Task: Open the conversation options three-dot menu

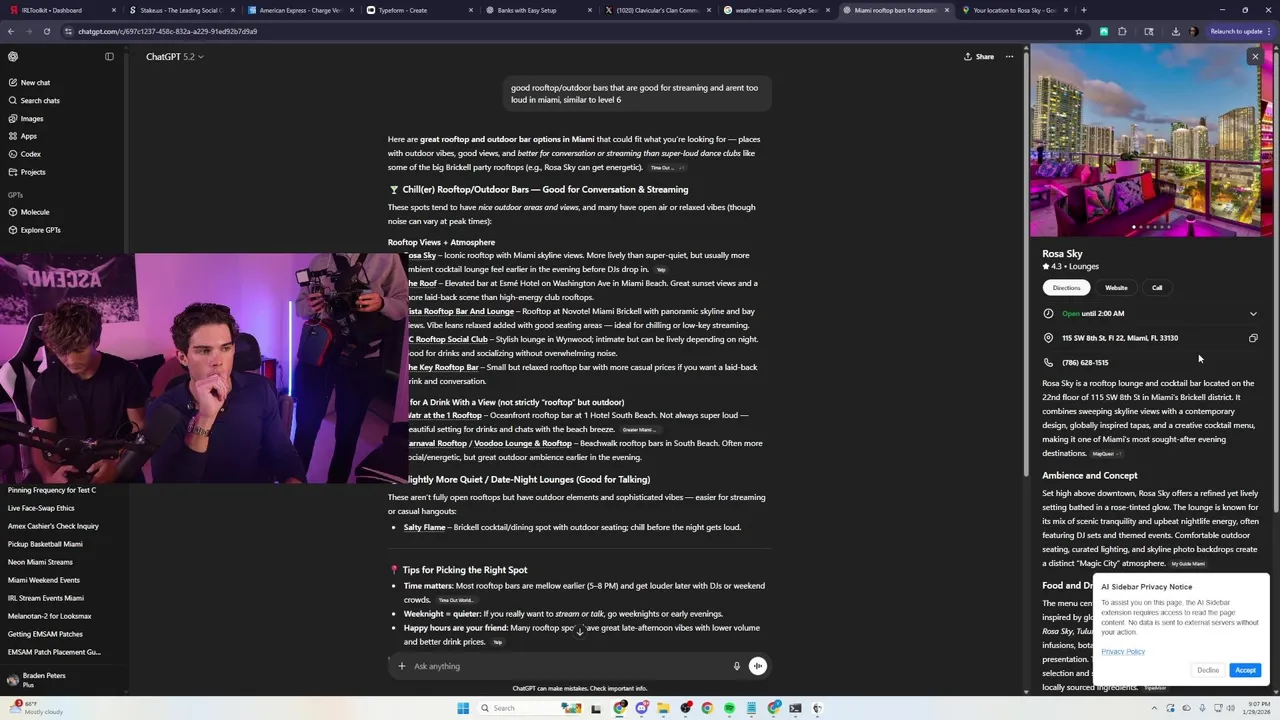Action: 1009,57
